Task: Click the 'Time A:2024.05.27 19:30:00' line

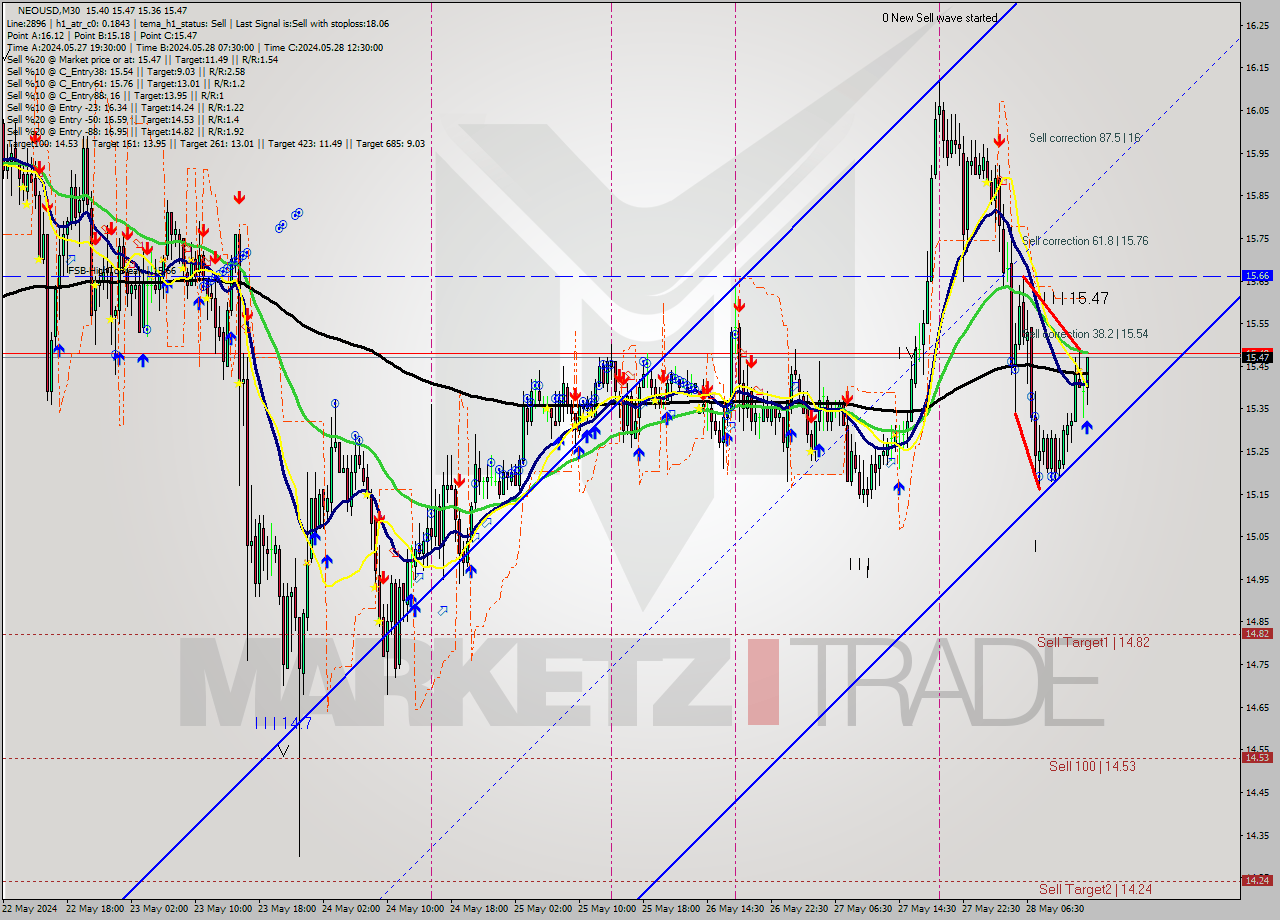Action: coord(194,47)
